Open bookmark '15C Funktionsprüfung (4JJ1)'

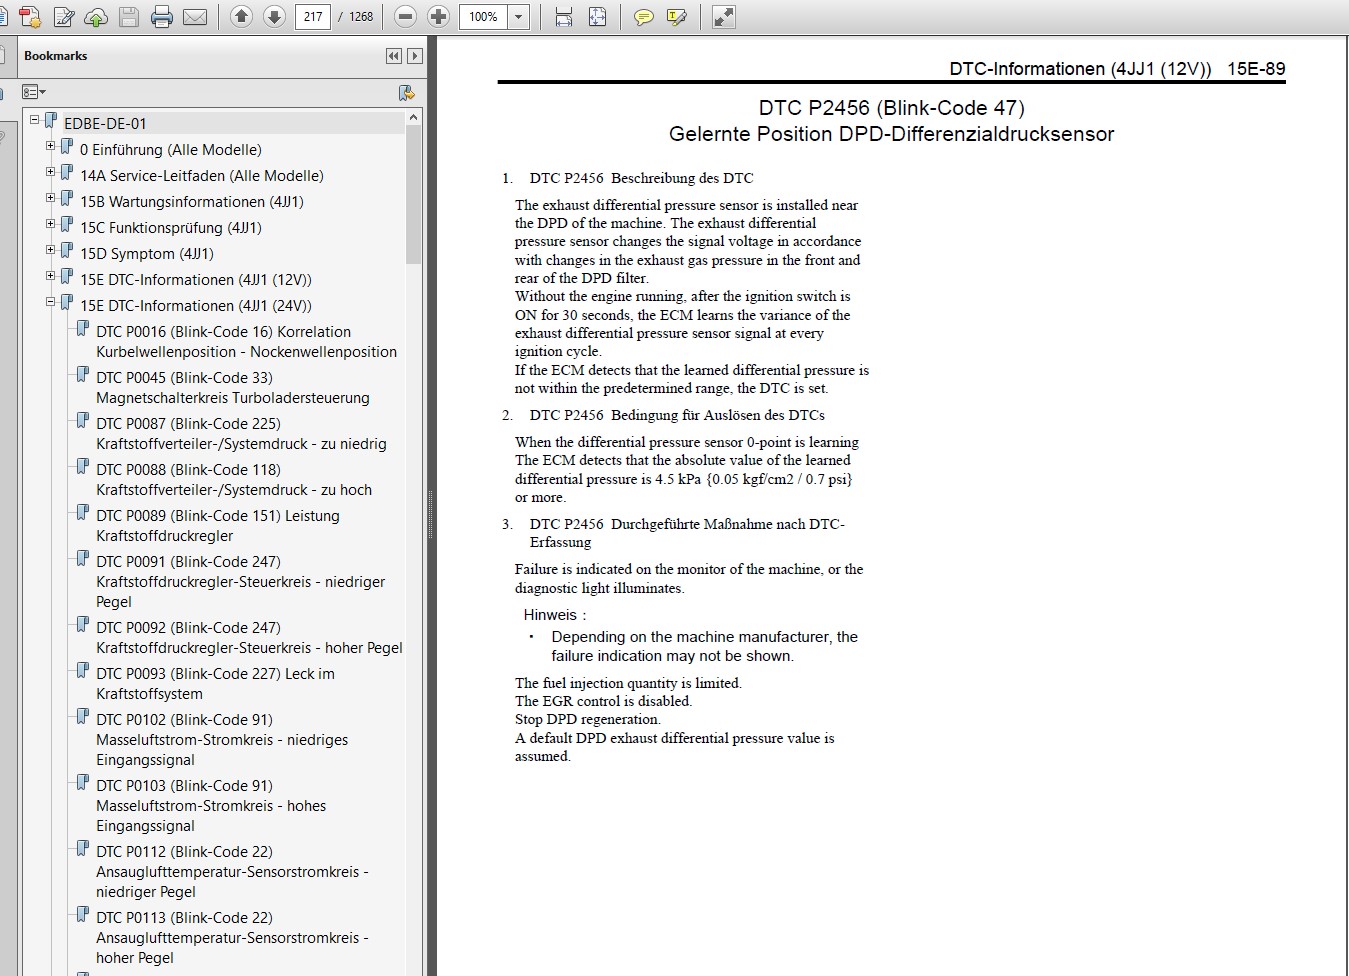[x=171, y=228]
